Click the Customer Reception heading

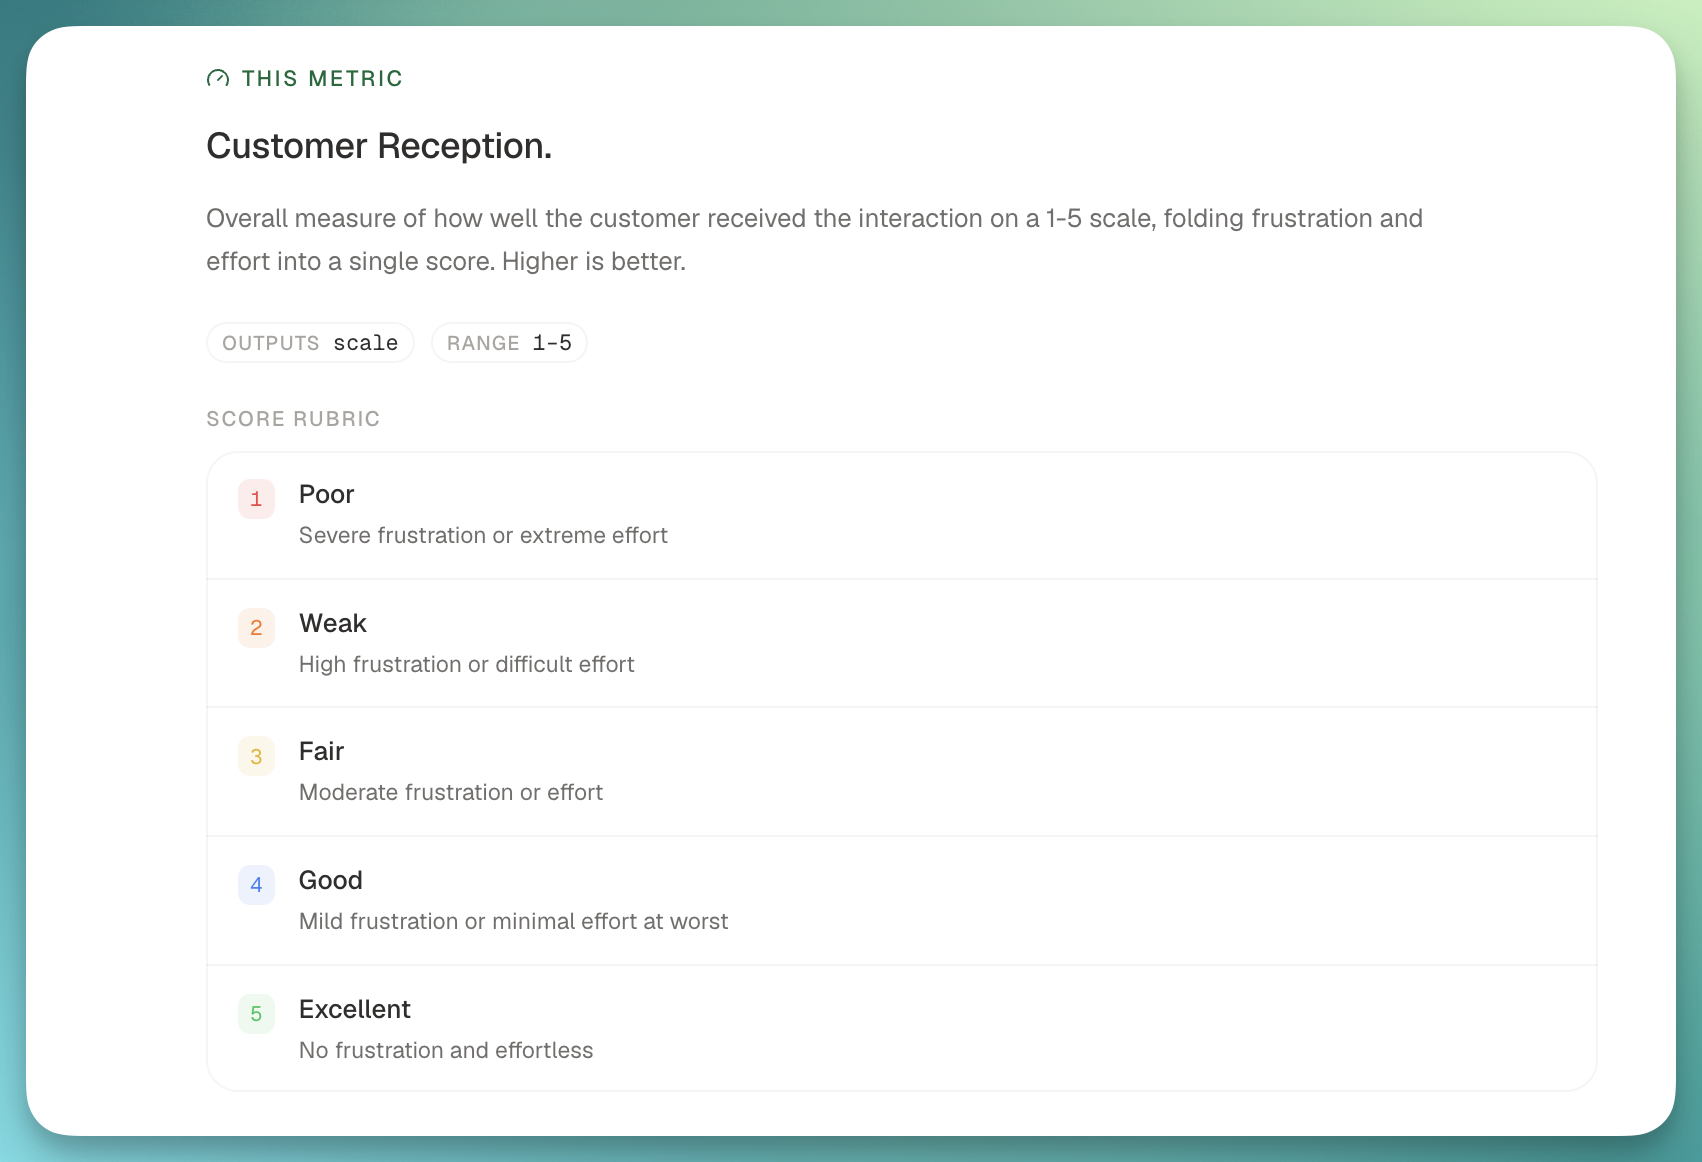pos(379,146)
